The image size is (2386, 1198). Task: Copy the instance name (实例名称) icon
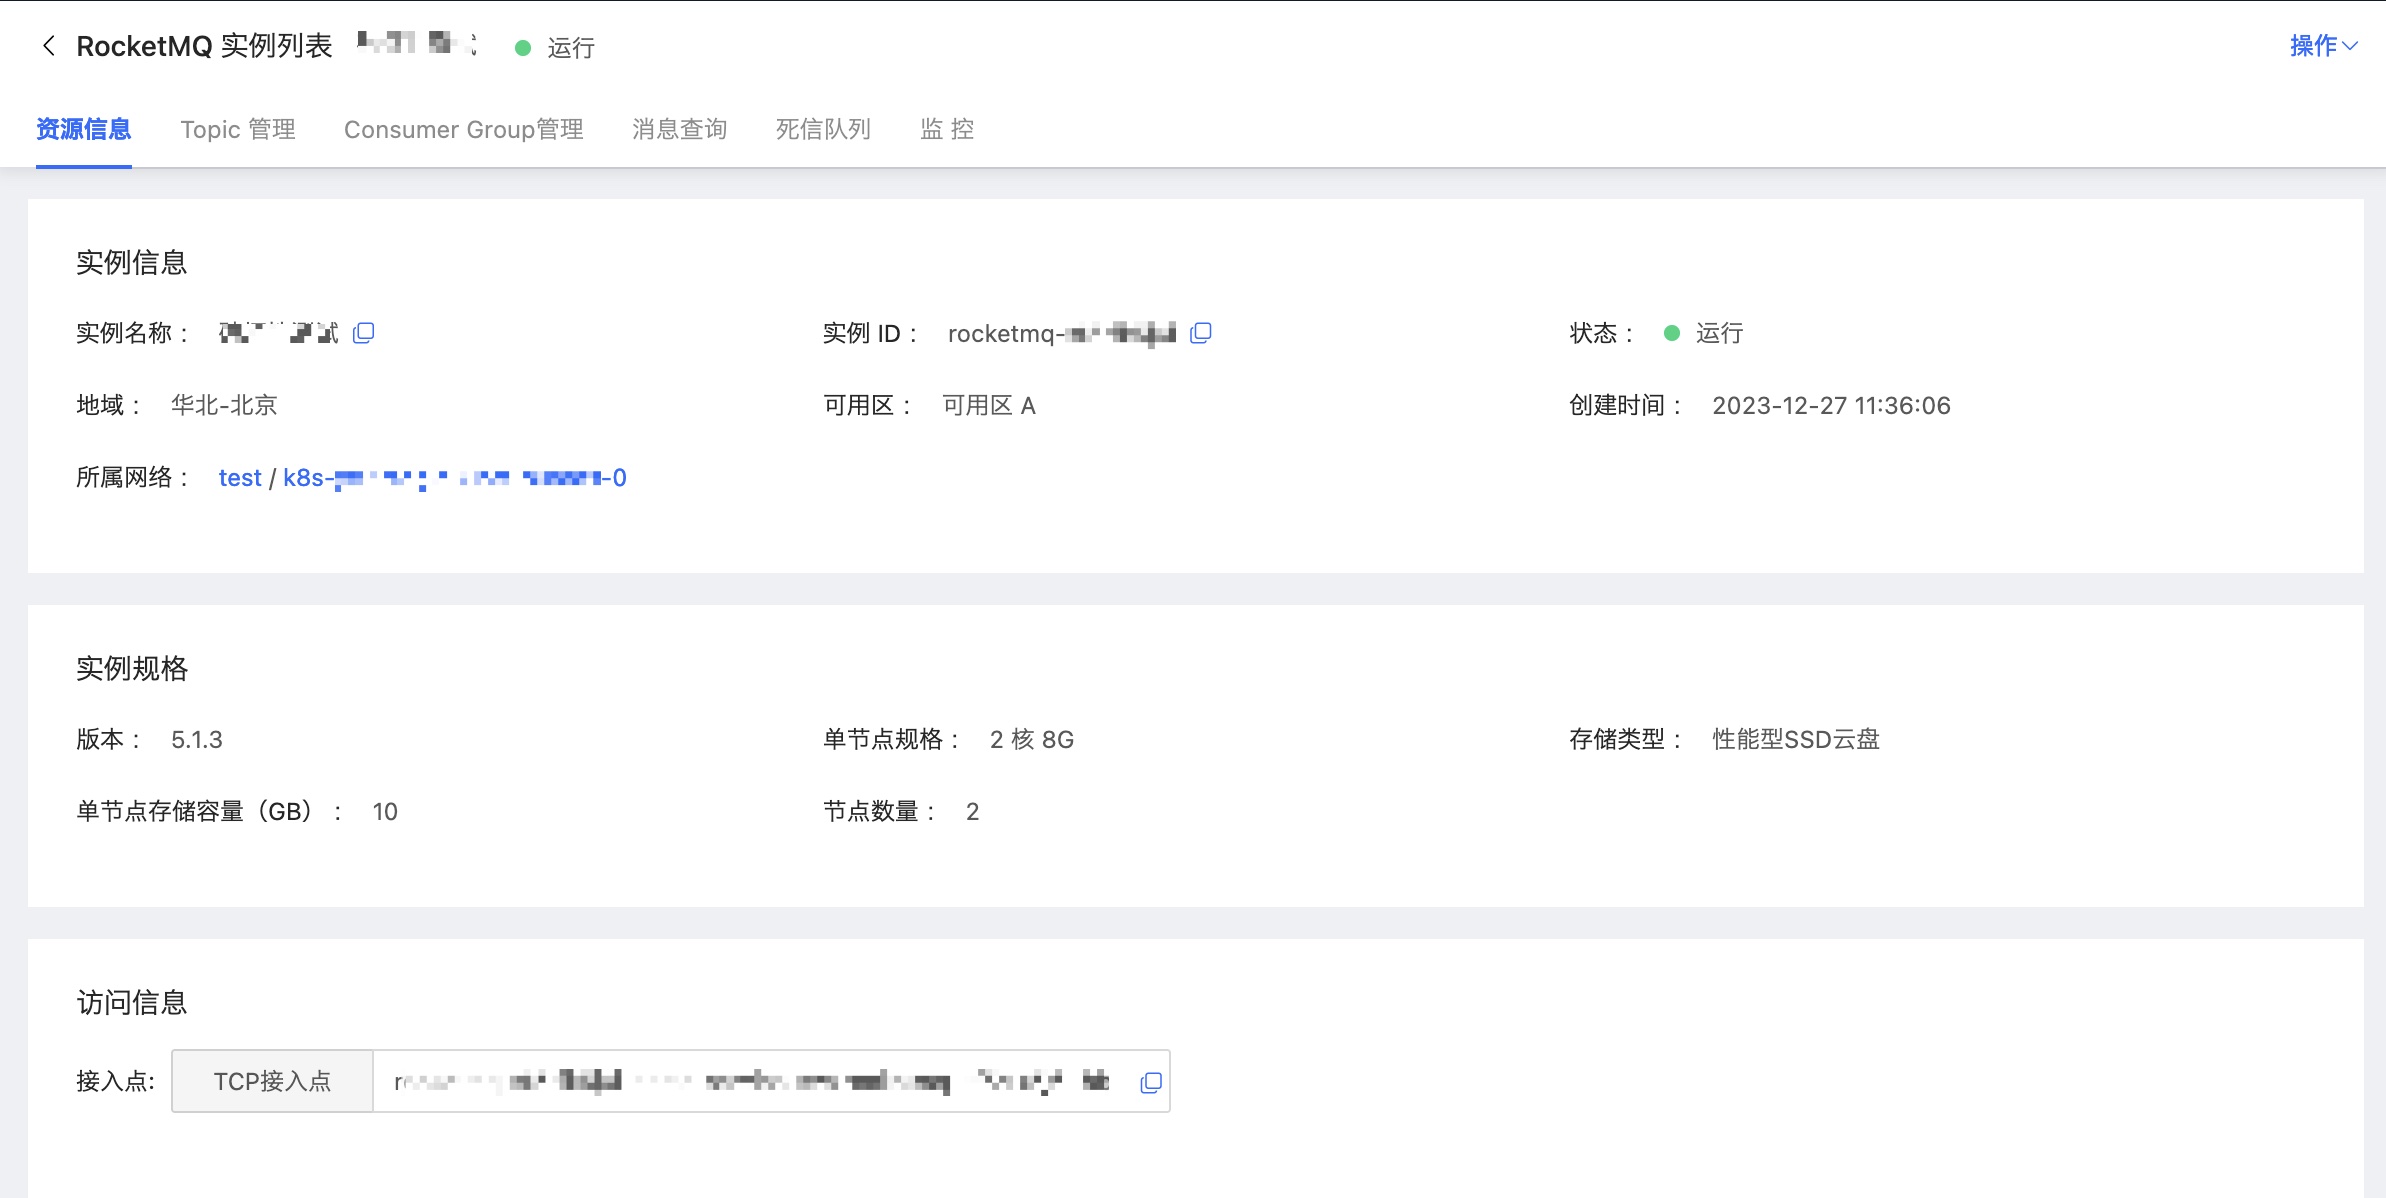click(x=364, y=333)
